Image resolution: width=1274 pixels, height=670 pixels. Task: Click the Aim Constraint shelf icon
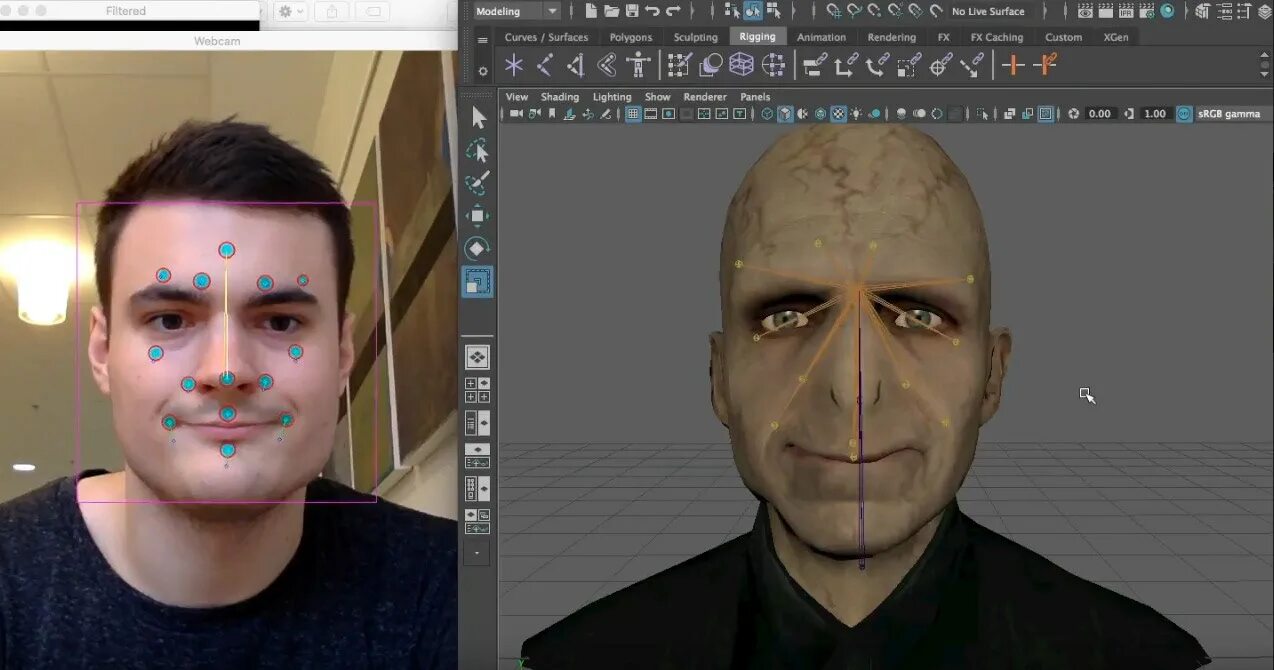pyautogui.click(x=940, y=66)
